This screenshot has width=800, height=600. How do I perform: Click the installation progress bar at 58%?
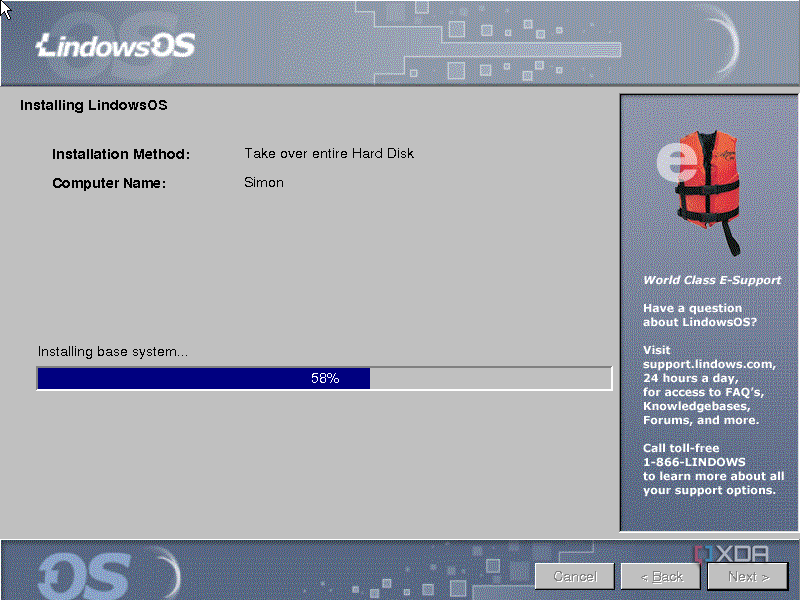click(x=324, y=378)
